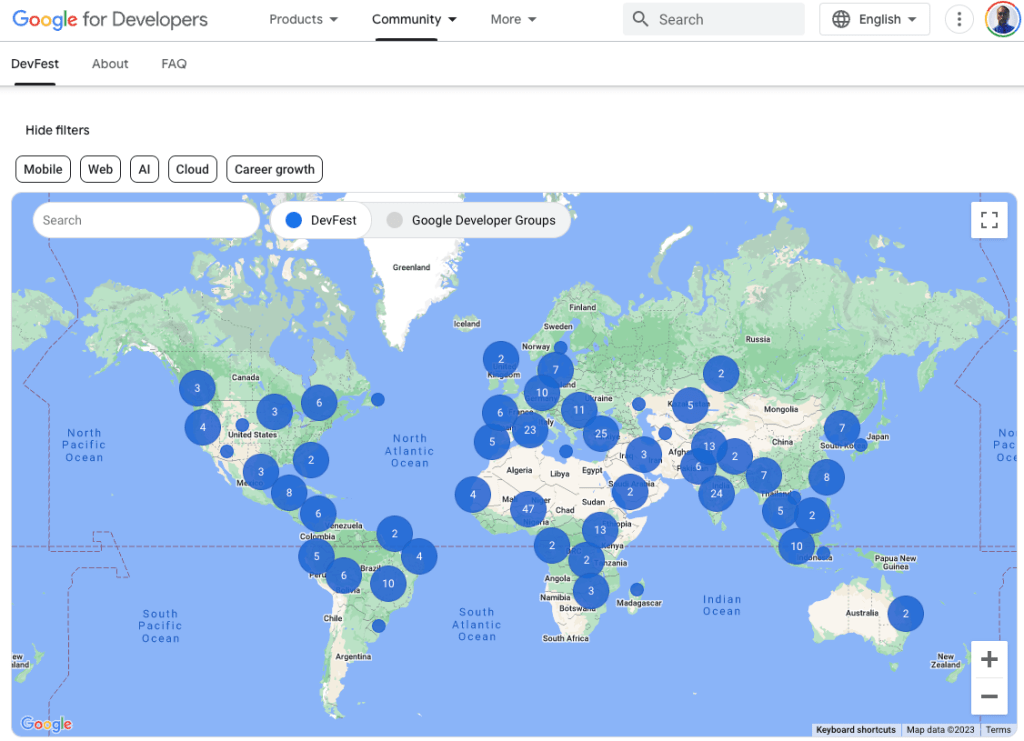This screenshot has height=741, width=1024.
Task: Toggle the Career growth filter chip
Action: (x=274, y=169)
